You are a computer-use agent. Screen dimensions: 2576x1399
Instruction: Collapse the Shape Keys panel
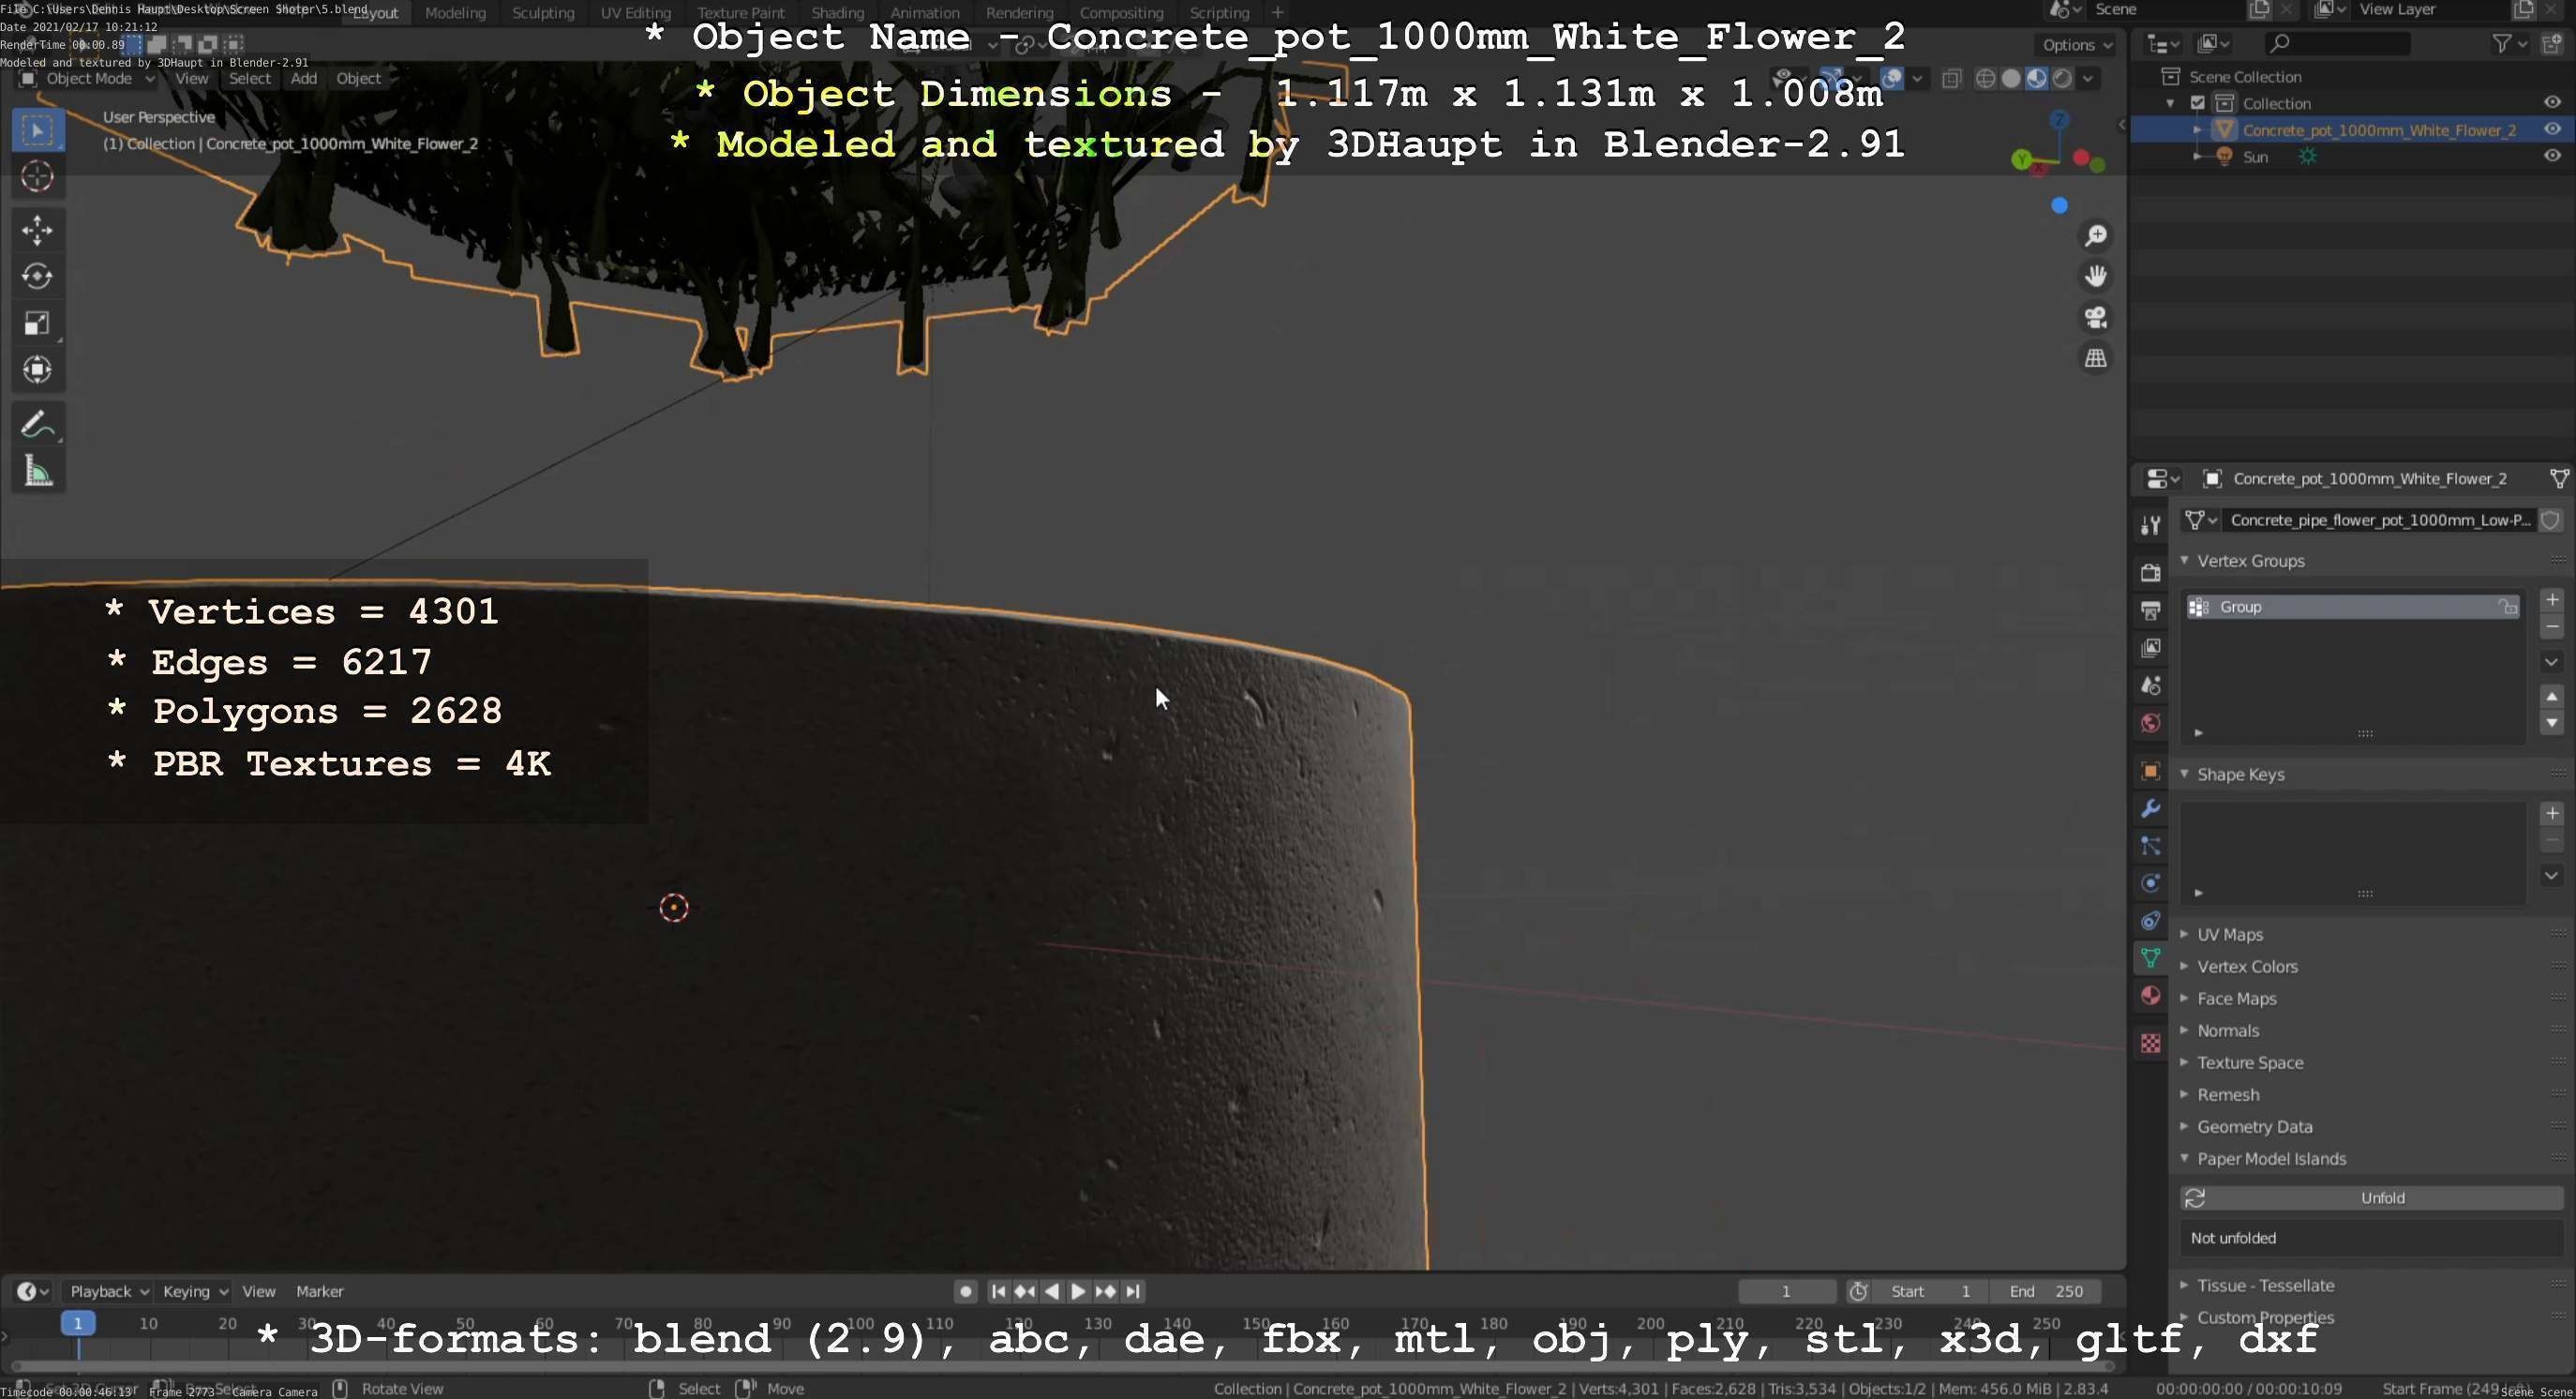pyautogui.click(x=2185, y=774)
